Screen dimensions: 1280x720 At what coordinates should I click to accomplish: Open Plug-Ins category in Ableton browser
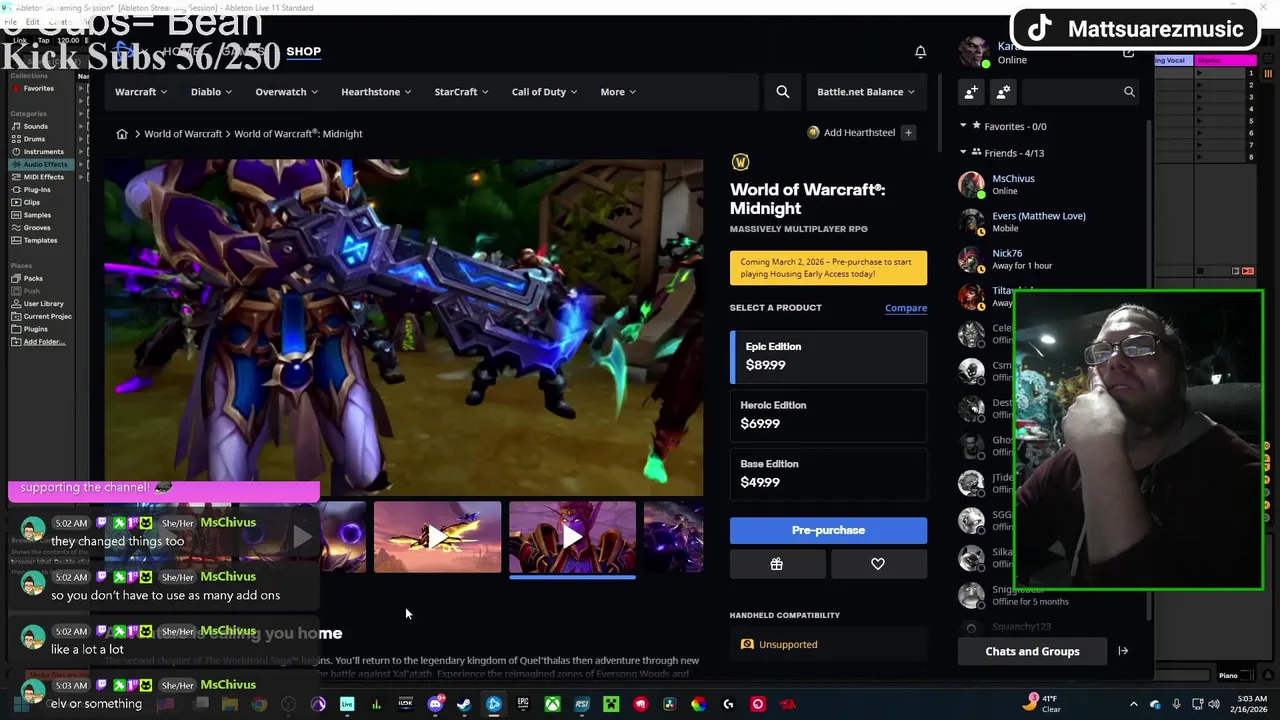click(37, 190)
